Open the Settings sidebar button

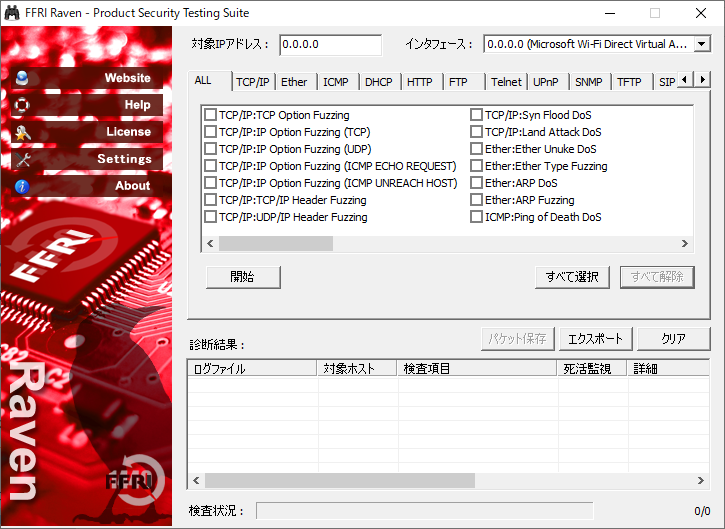(87, 159)
